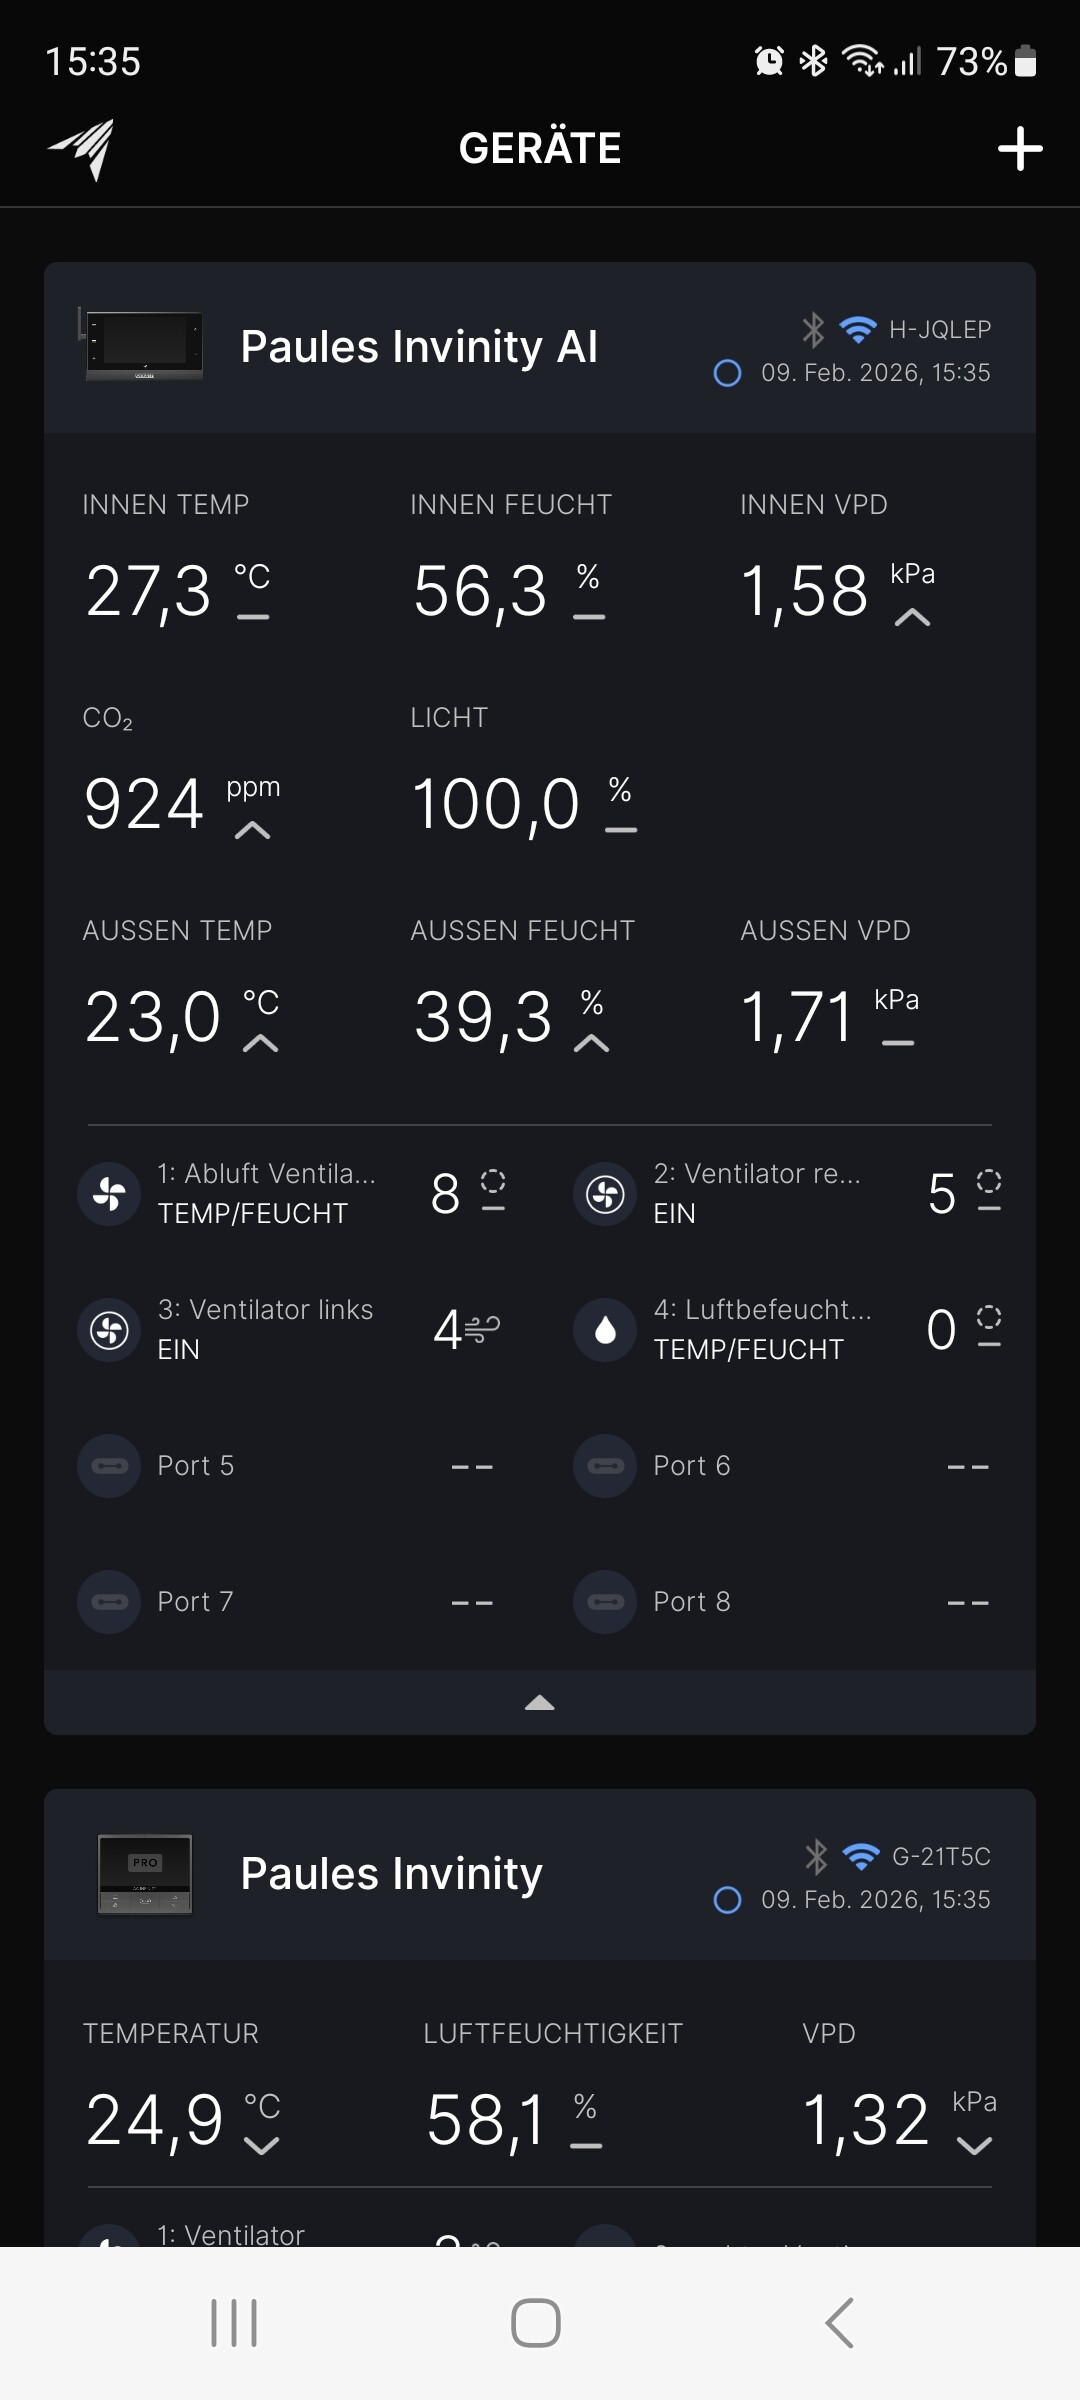This screenshot has width=1080, height=2400.
Task: Tap the Wi-Fi icon beside H-JQLEP
Action: point(858,329)
